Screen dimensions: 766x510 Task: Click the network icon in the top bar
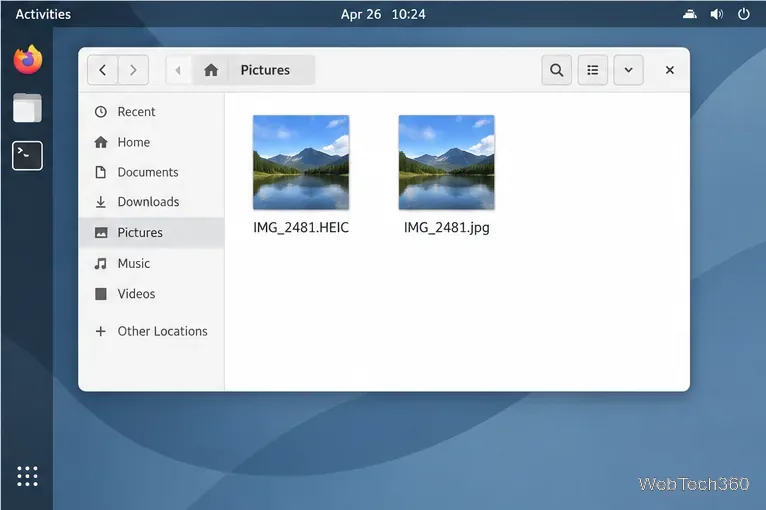coord(690,14)
